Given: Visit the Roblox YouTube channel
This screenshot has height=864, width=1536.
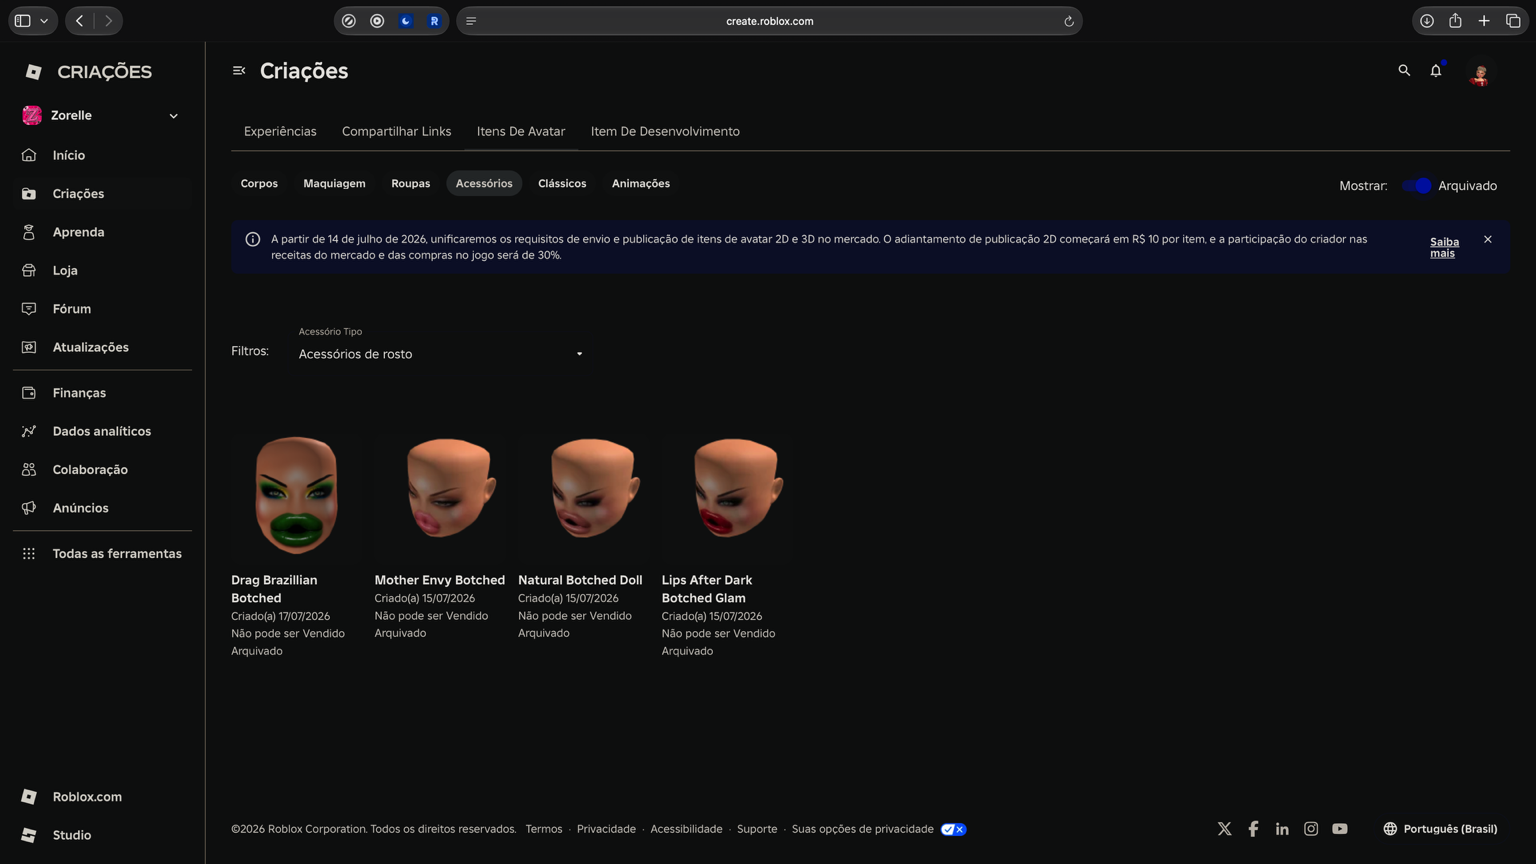Looking at the screenshot, I should (x=1340, y=829).
